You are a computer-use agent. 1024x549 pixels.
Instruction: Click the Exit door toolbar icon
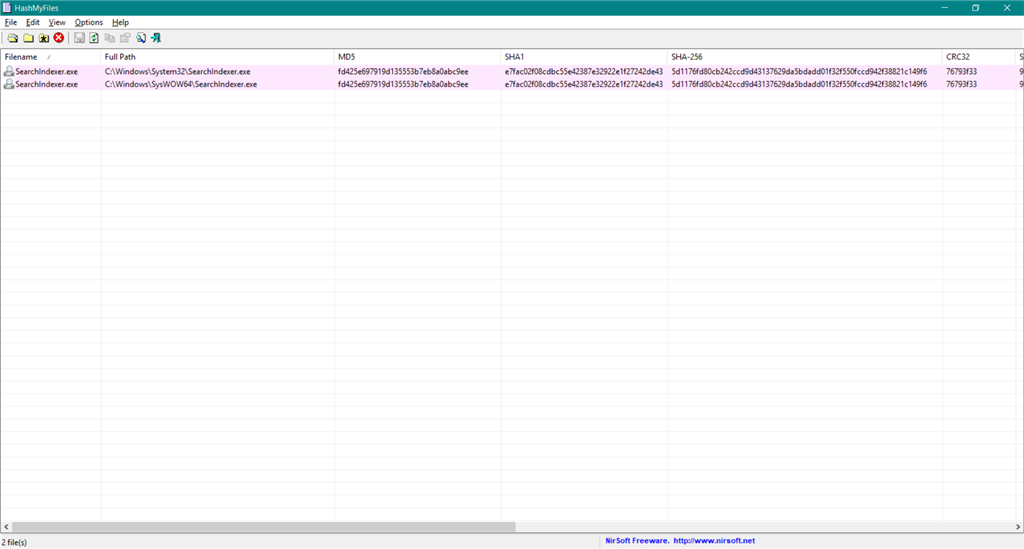tap(155, 38)
